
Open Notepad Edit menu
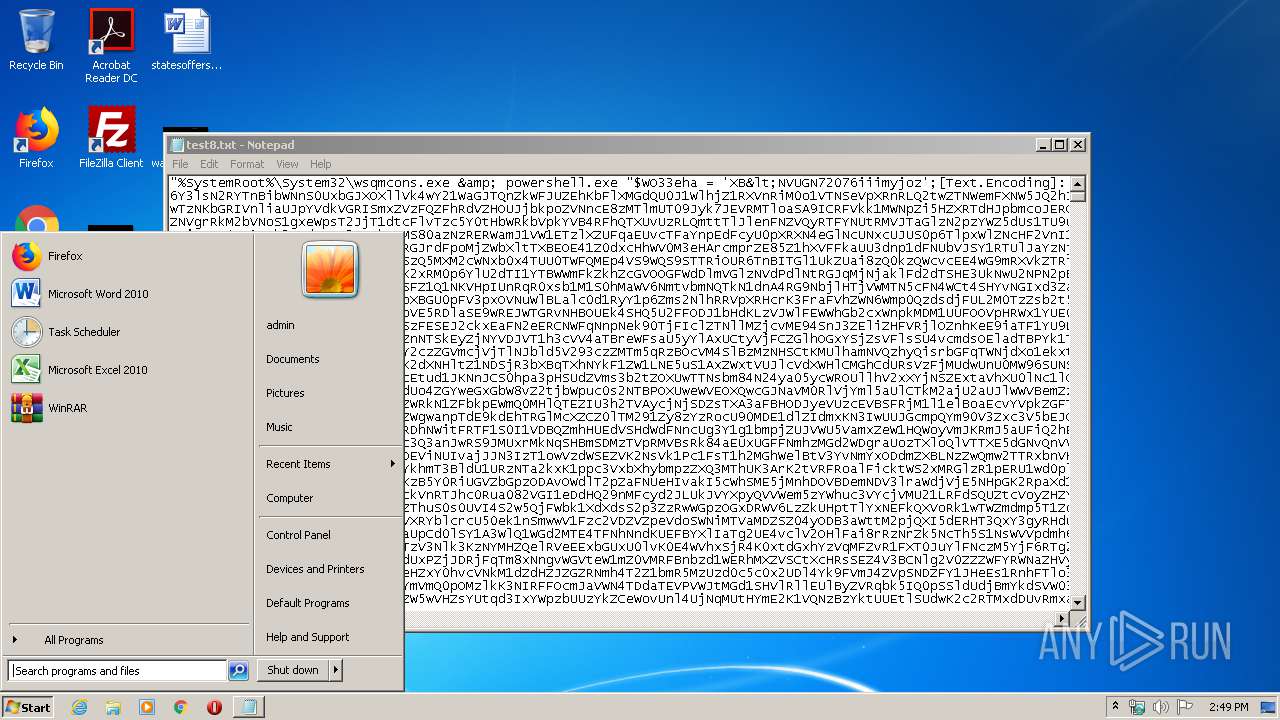[x=208, y=164]
